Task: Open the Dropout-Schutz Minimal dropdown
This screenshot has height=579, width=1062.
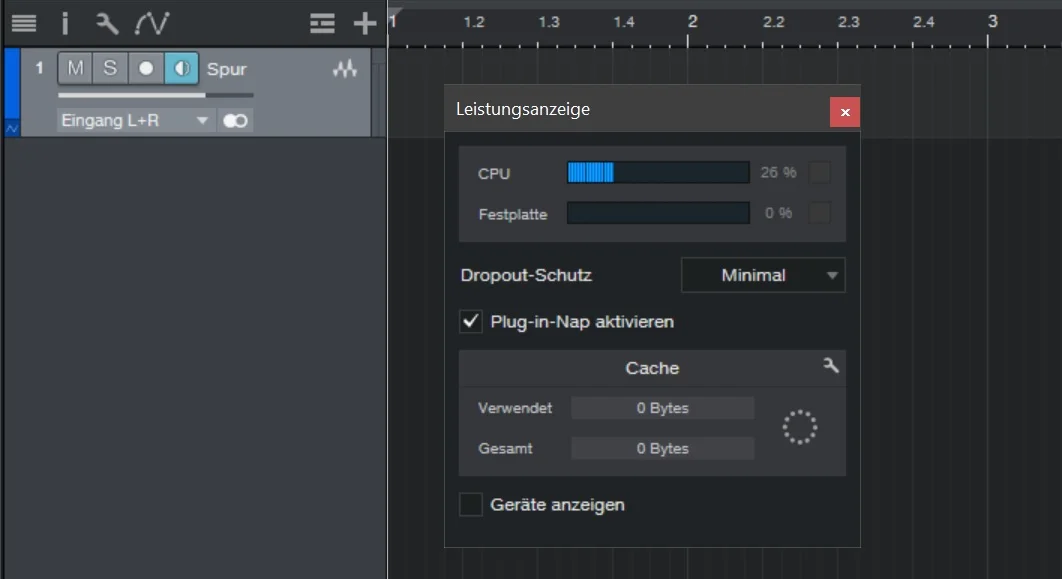Action: click(x=763, y=275)
